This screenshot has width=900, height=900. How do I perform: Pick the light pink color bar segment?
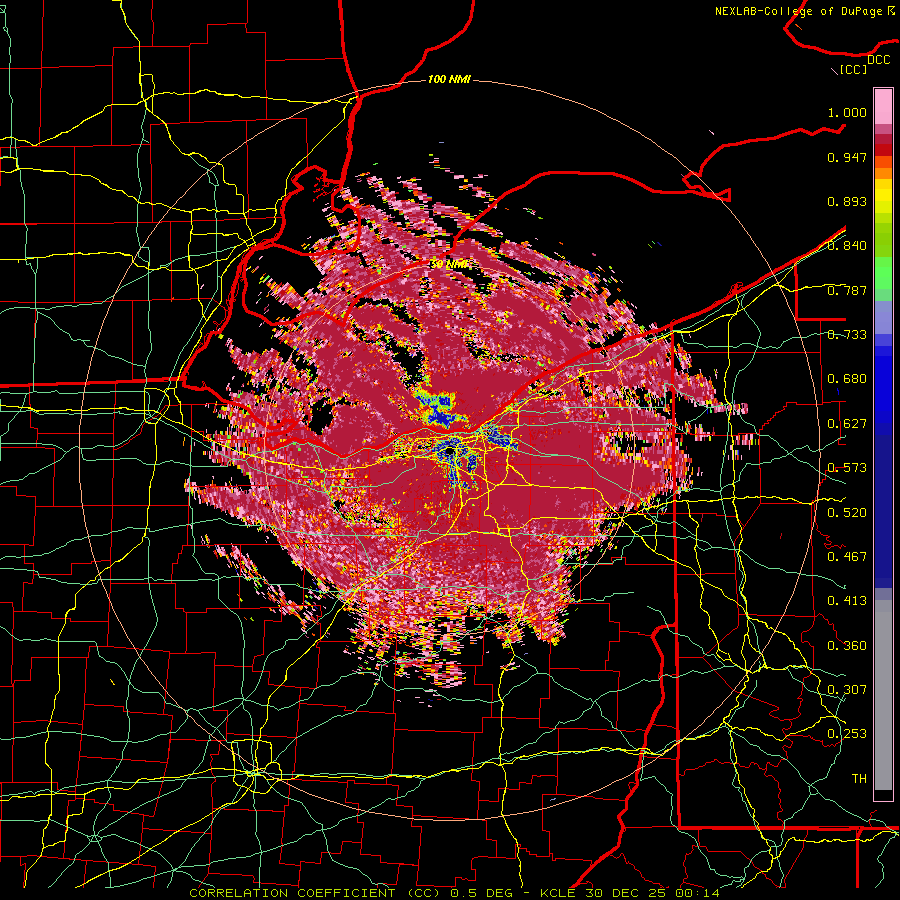883,106
